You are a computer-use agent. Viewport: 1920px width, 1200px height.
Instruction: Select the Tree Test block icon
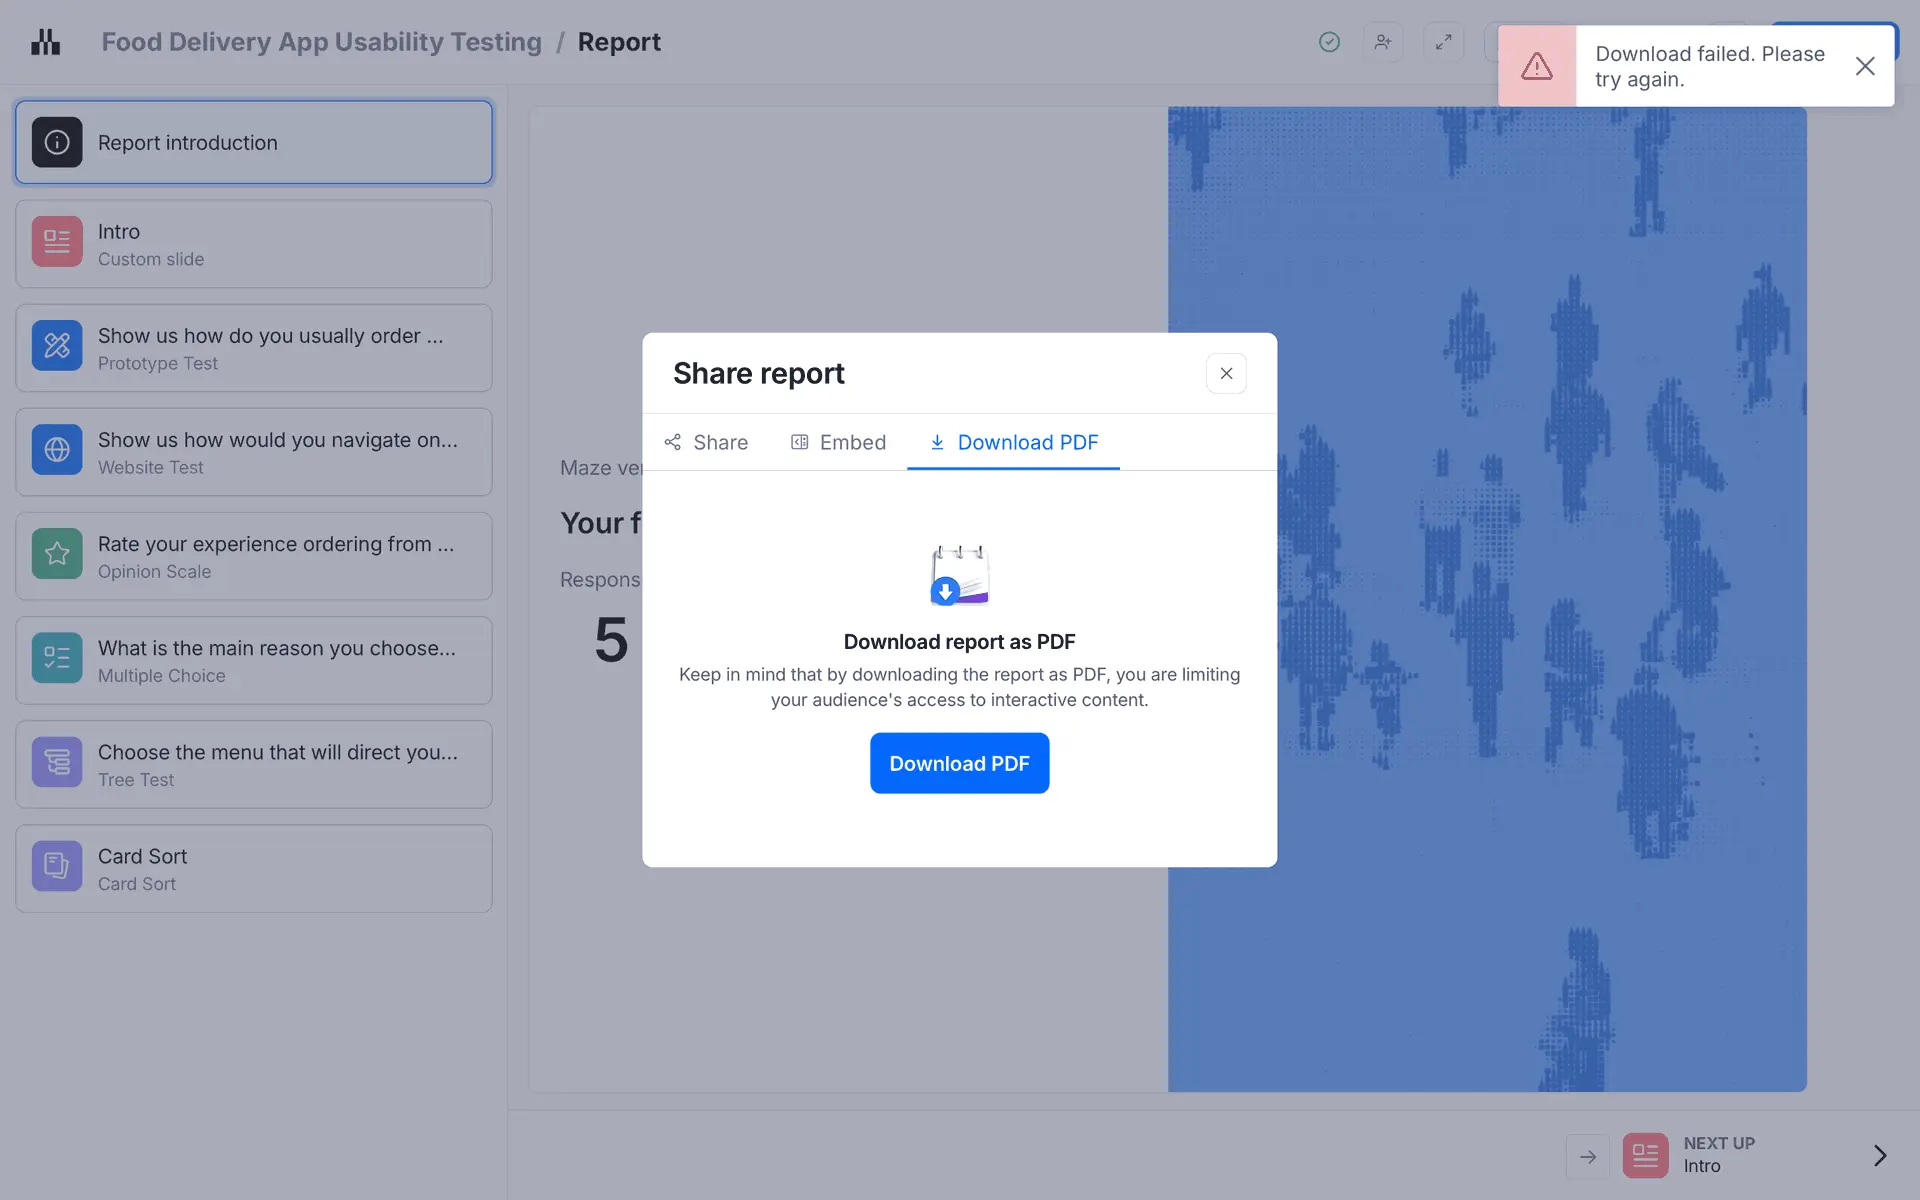click(x=57, y=762)
